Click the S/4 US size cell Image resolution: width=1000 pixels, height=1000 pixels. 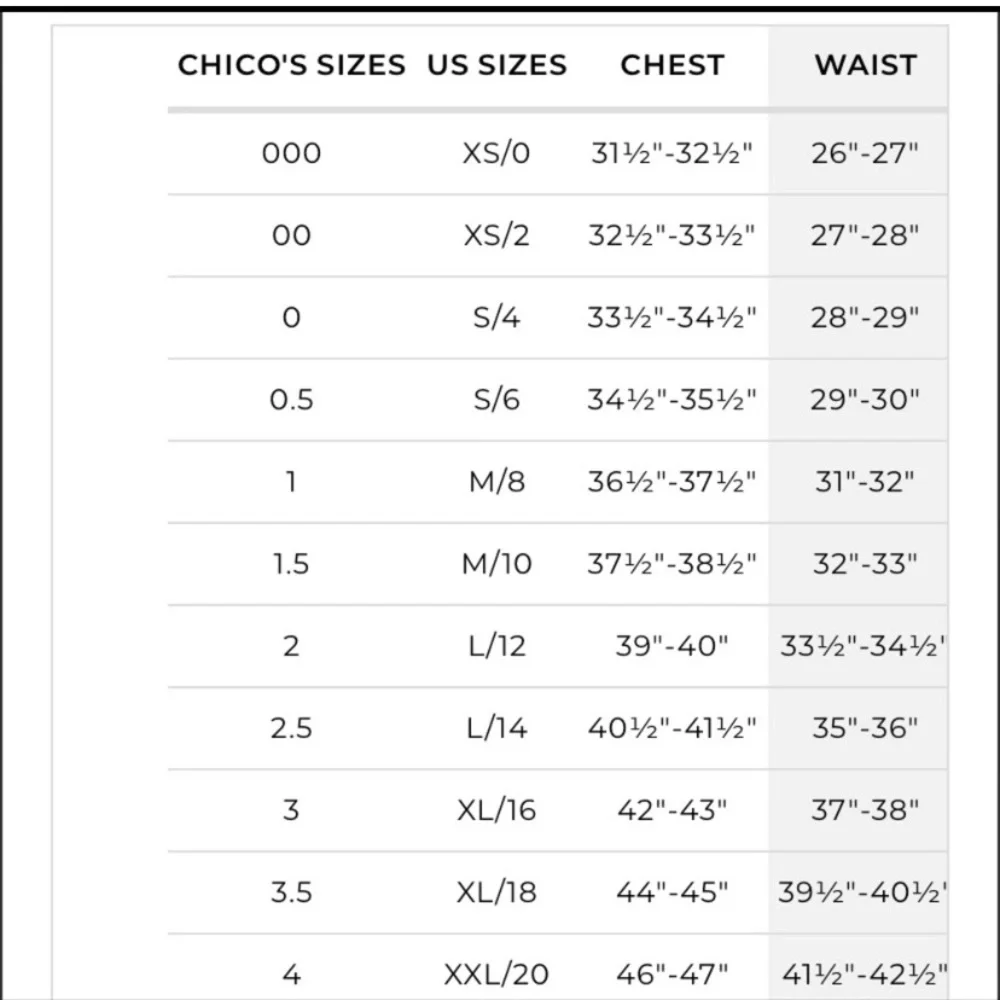coord(497,318)
